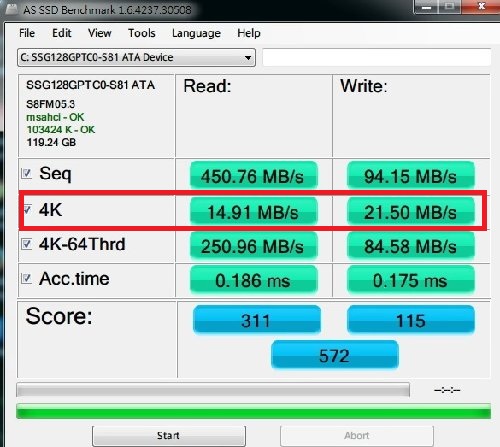Click the empty field beside drive dropdown
Image resolution: width=500 pixels, height=447 pixels.
[x=376, y=57]
